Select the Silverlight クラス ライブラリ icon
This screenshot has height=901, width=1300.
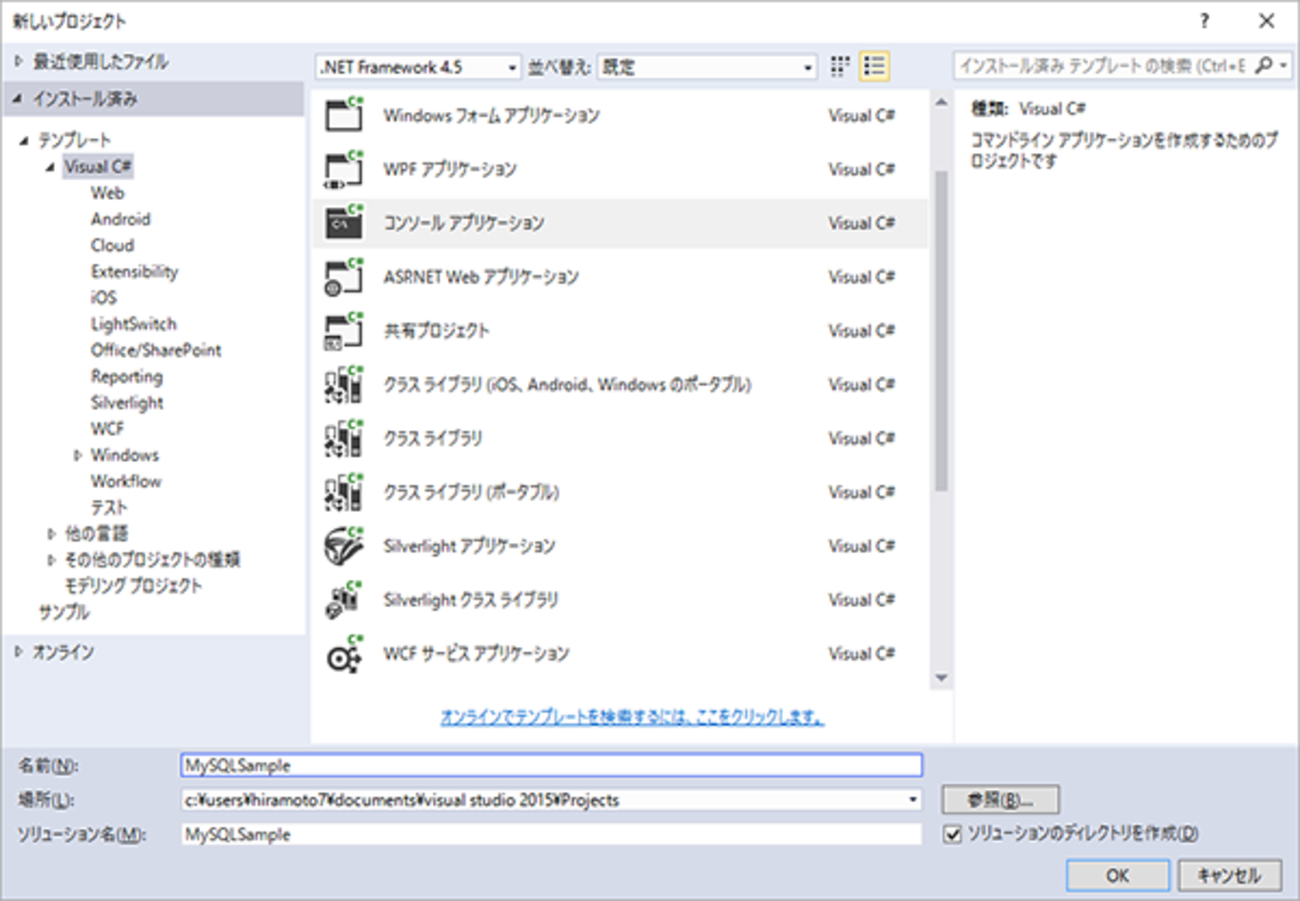[344, 601]
